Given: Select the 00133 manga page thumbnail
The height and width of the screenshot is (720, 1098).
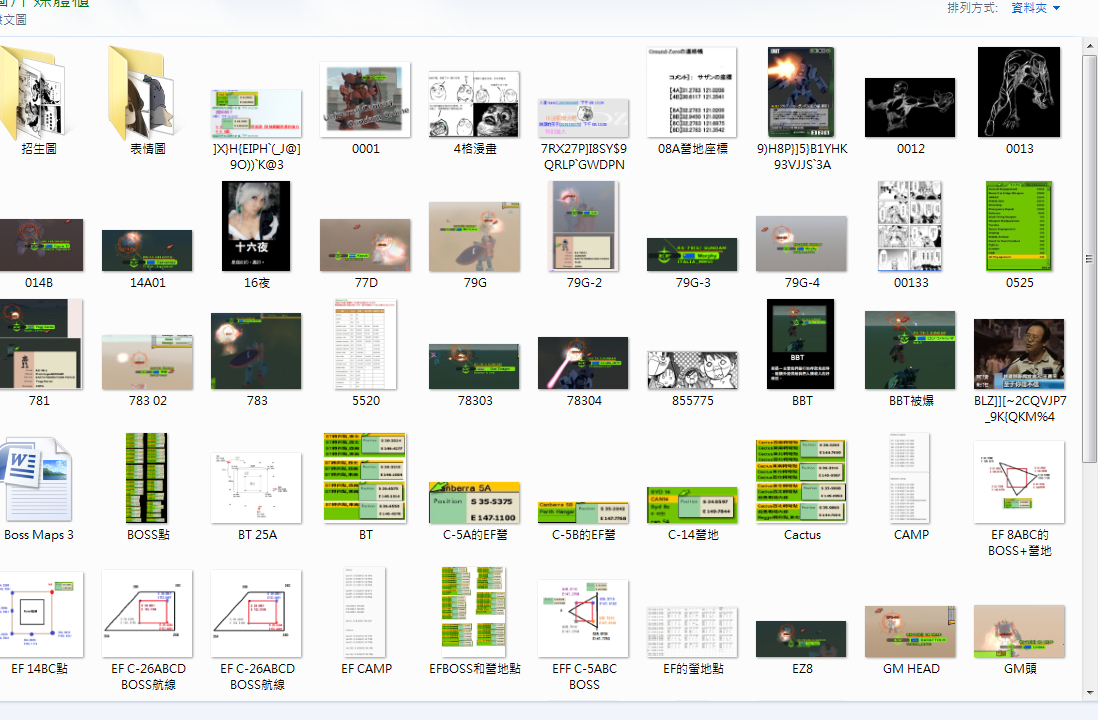Looking at the screenshot, I should coord(910,226).
